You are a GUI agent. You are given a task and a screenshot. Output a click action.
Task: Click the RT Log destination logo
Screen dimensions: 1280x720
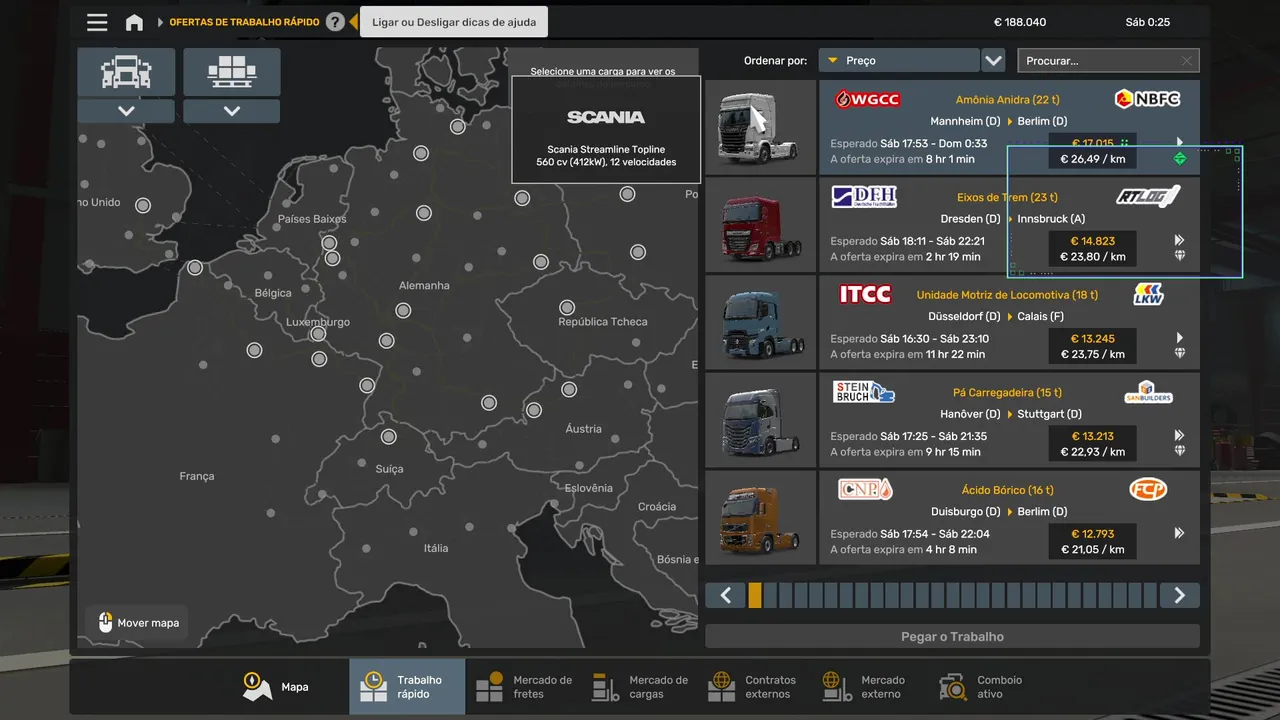pos(1148,196)
